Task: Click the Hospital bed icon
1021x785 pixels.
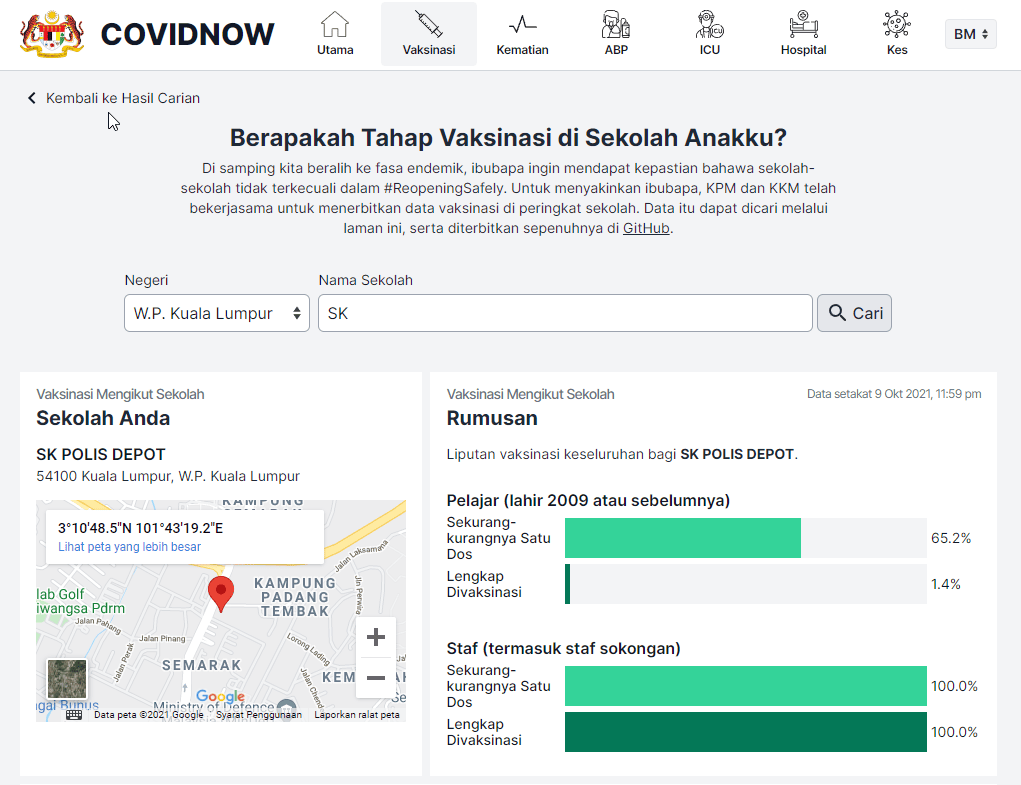Action: pos(802,22)
